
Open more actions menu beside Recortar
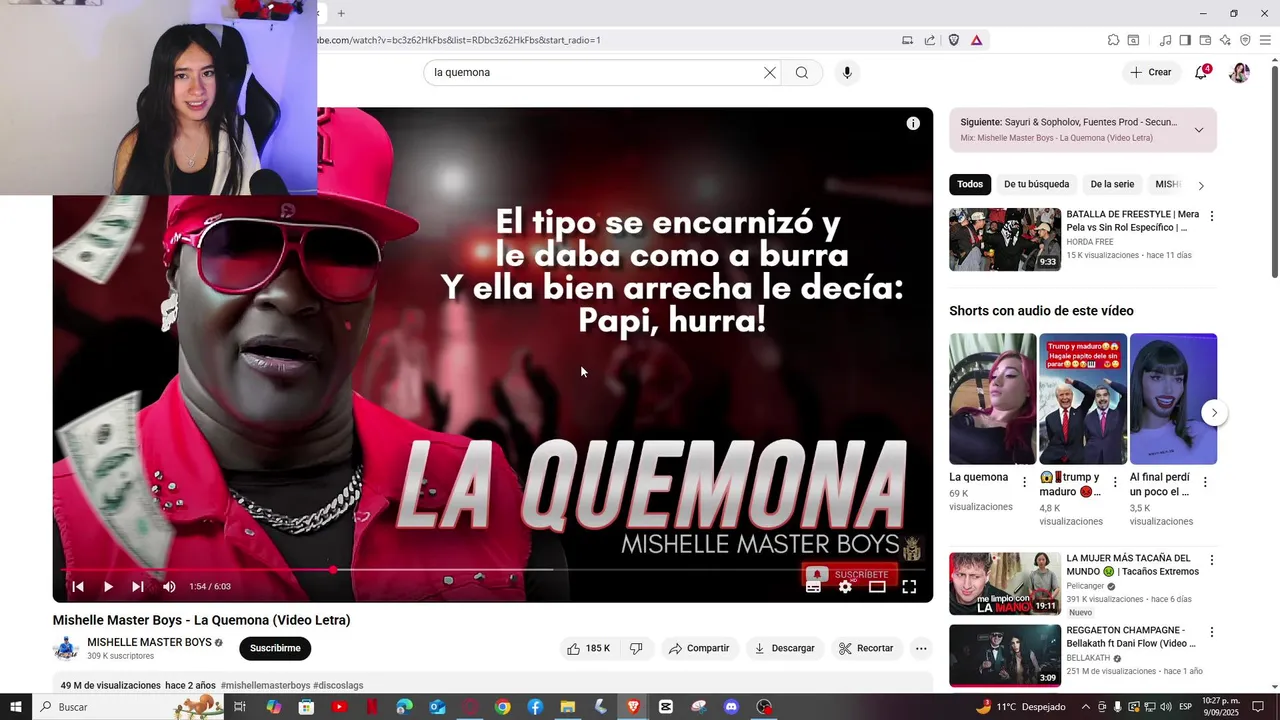[x=921, y=649]
